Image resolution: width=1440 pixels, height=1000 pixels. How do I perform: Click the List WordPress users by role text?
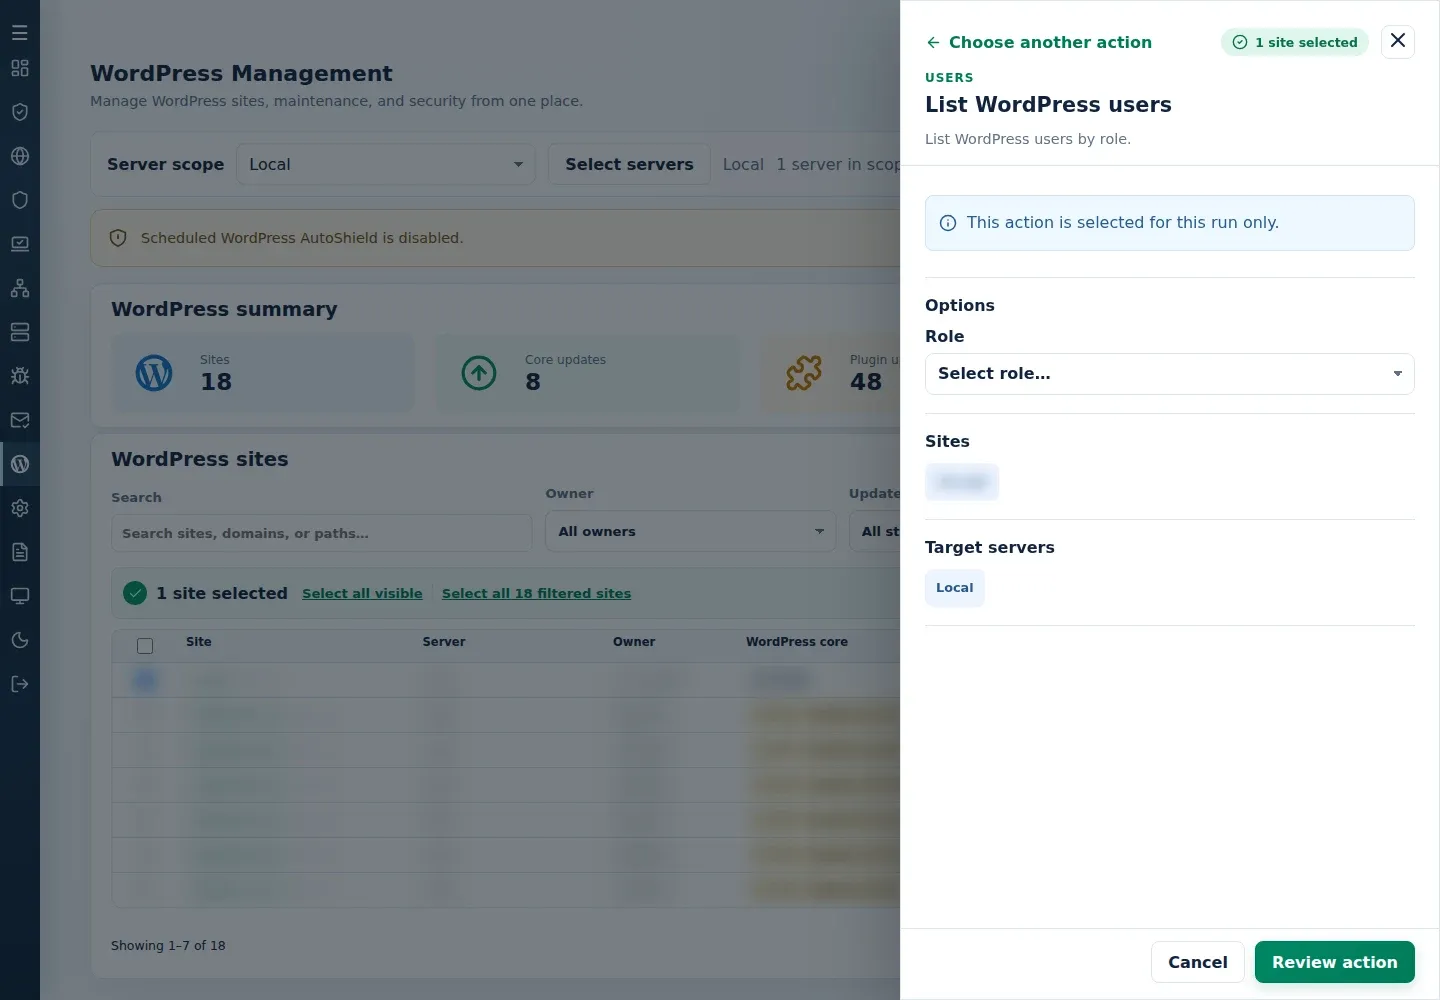click(x=1028, y=139)
